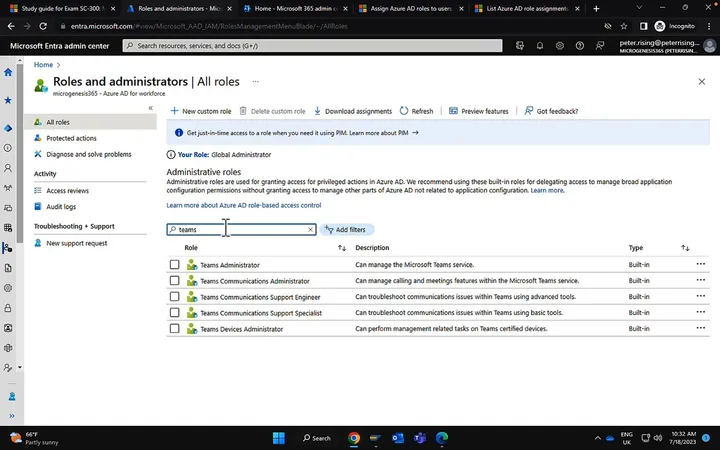
Task: Open the help question mark icon
Action: pos(579,45)
